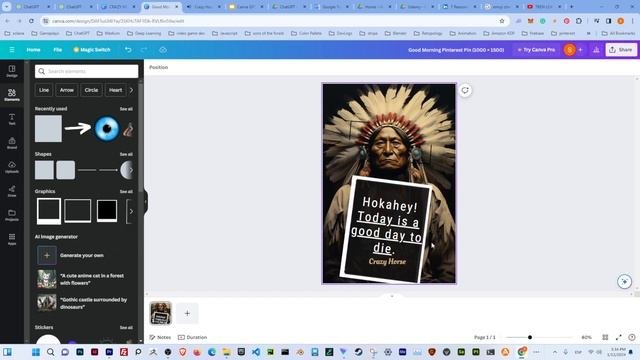Select the Arrow quick filter chip
The width and height of the screenshot is (640, 360).
tap(67, 90)
